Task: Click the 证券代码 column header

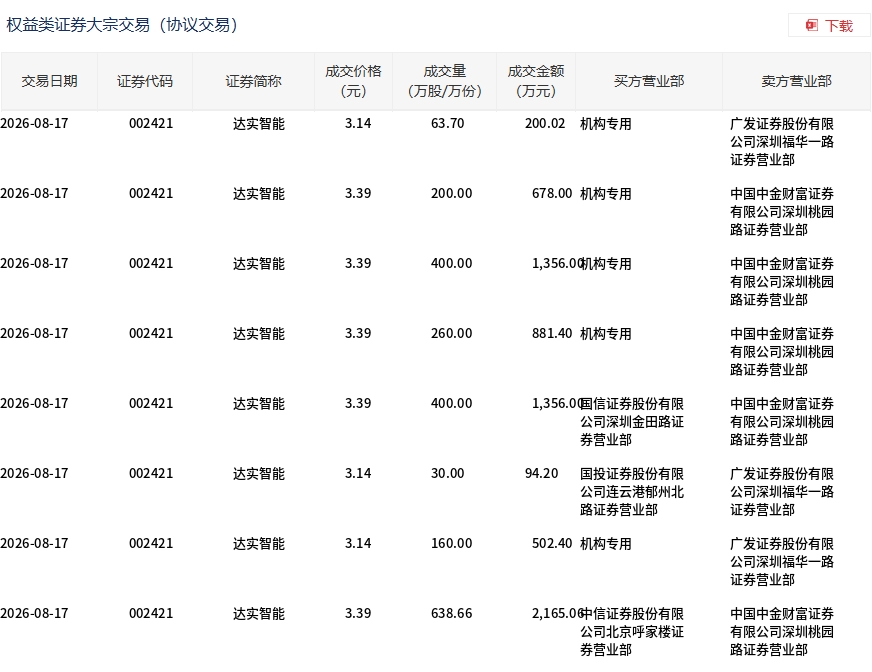Action: (x=145, y=82)
